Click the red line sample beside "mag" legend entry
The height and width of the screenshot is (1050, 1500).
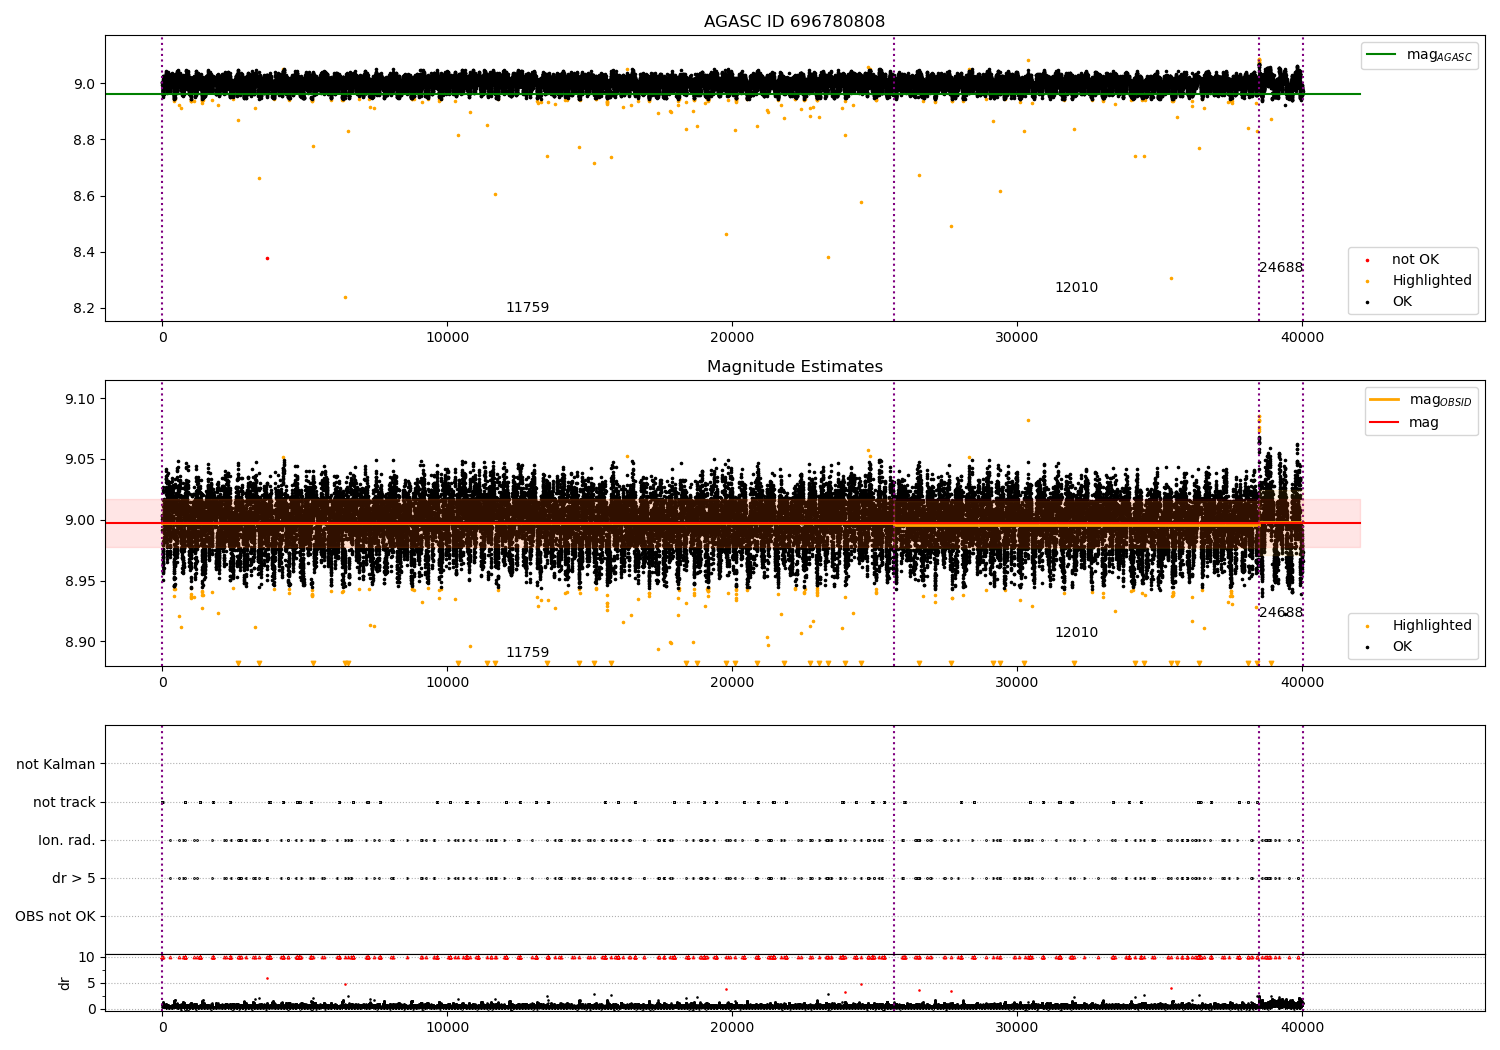(x=1385, y=423)
